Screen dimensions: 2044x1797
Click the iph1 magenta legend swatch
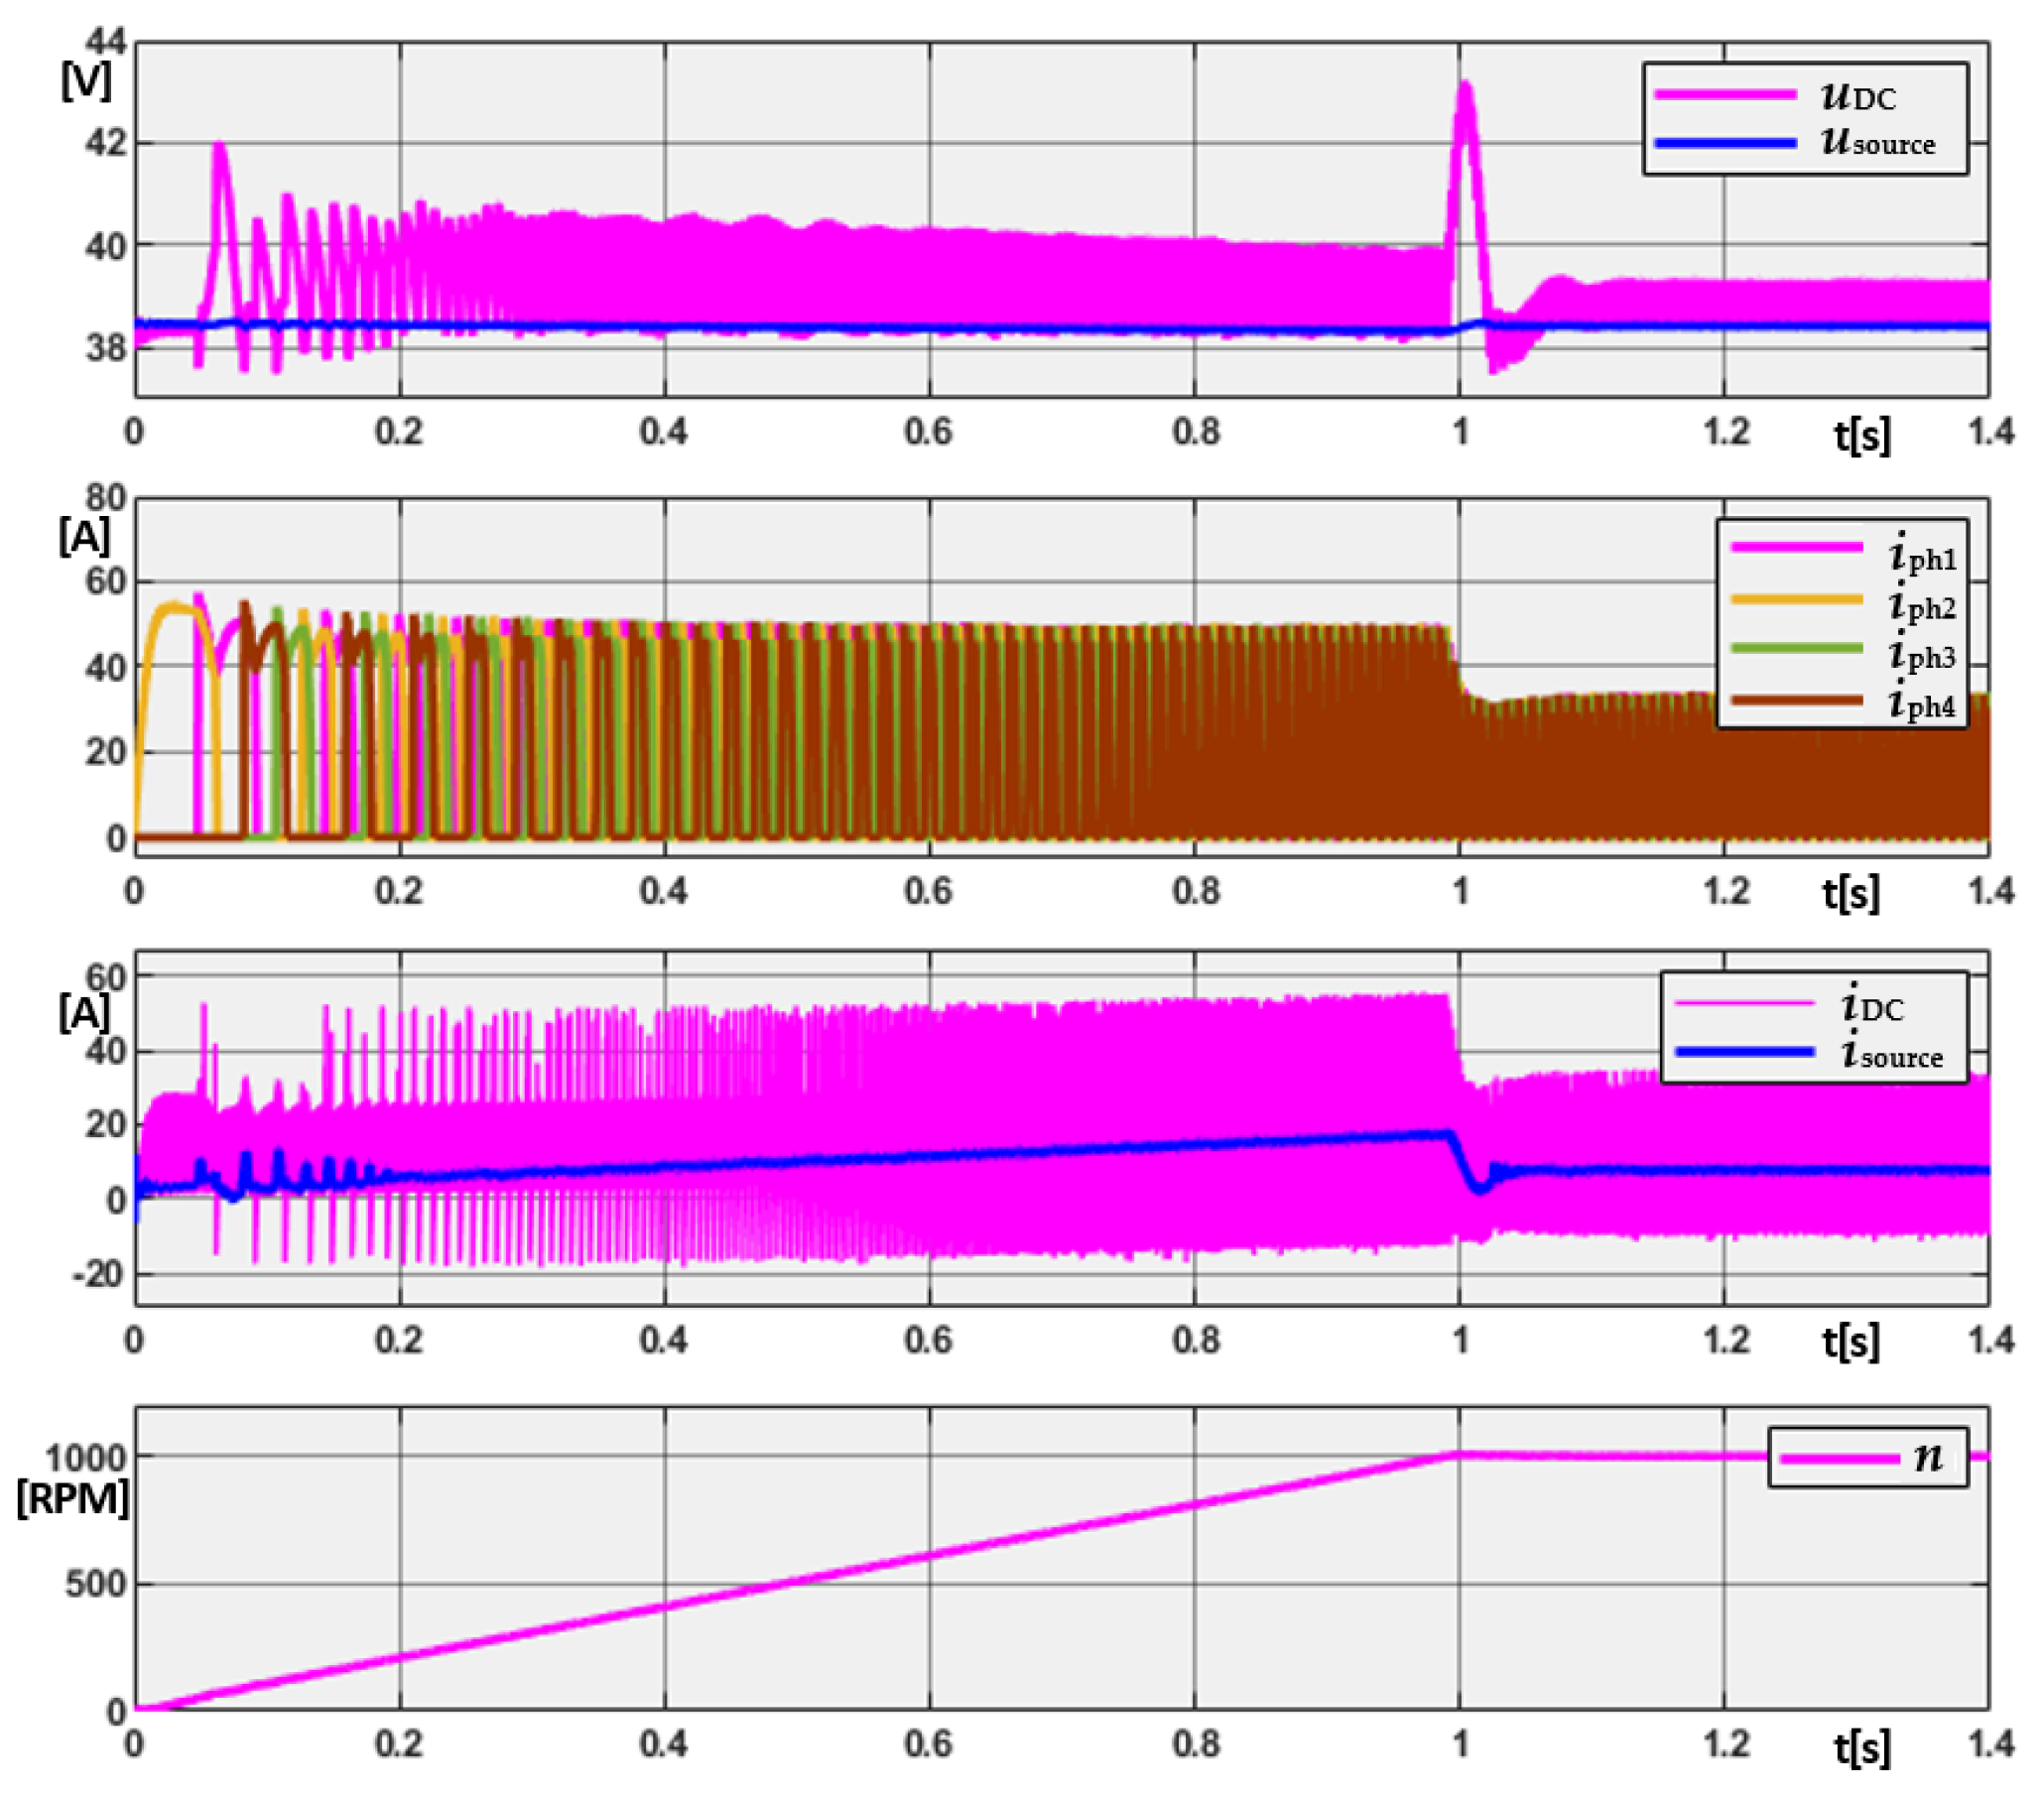click(x=1797, y=547)
